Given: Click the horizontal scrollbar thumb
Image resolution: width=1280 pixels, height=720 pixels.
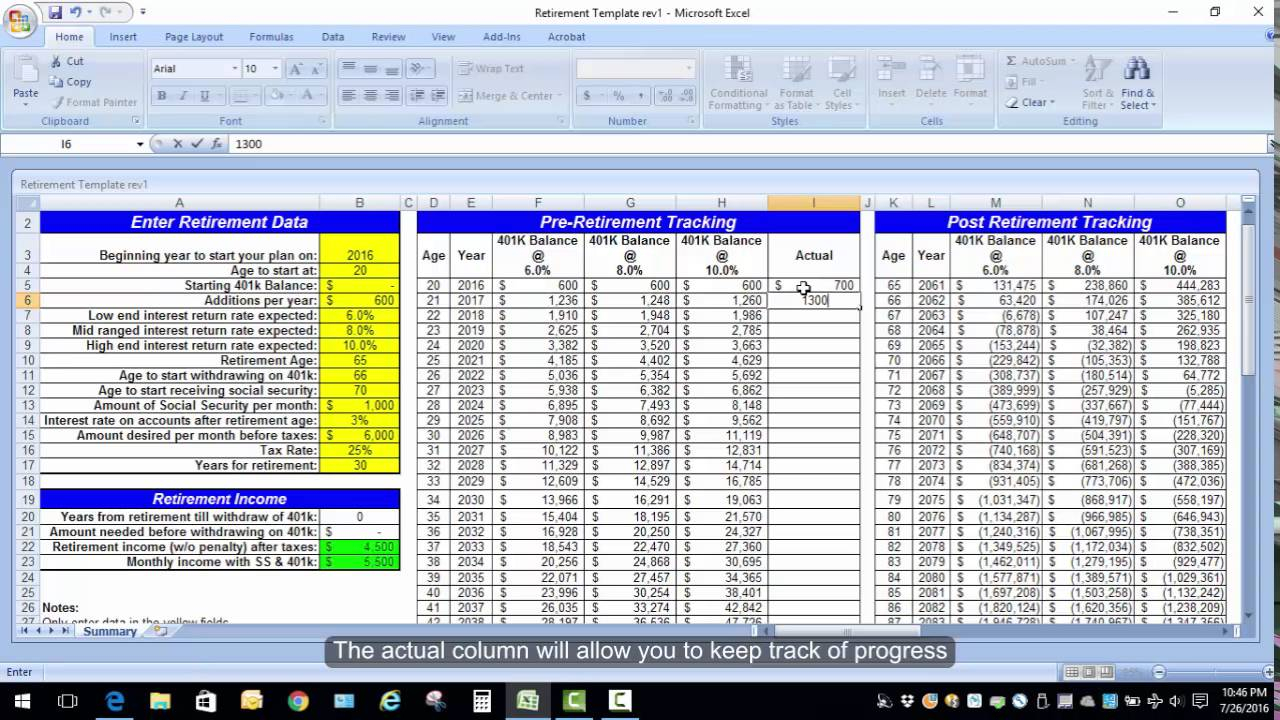Looking at the screenshot, I should click(x=846, y=631).
